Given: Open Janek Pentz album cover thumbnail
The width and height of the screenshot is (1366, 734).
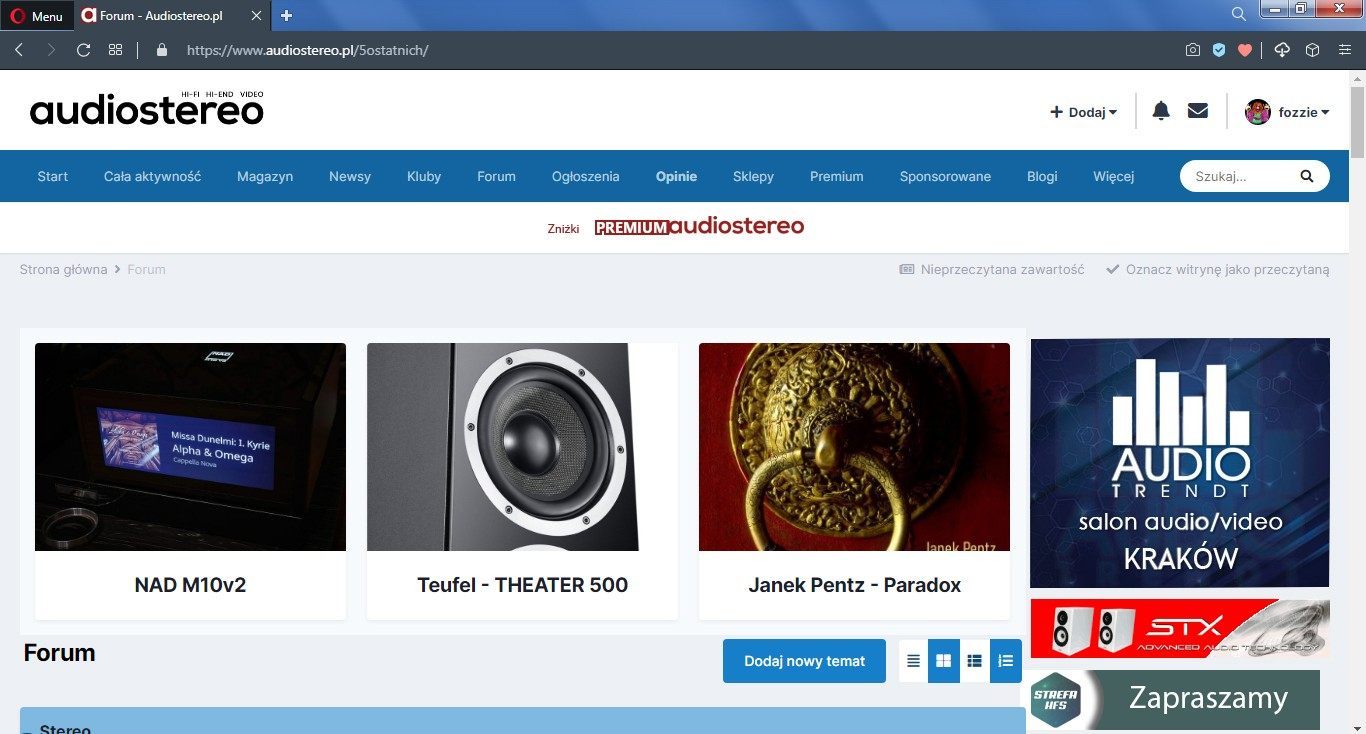Looking at the screenshot, I should [x=854, y=447].
